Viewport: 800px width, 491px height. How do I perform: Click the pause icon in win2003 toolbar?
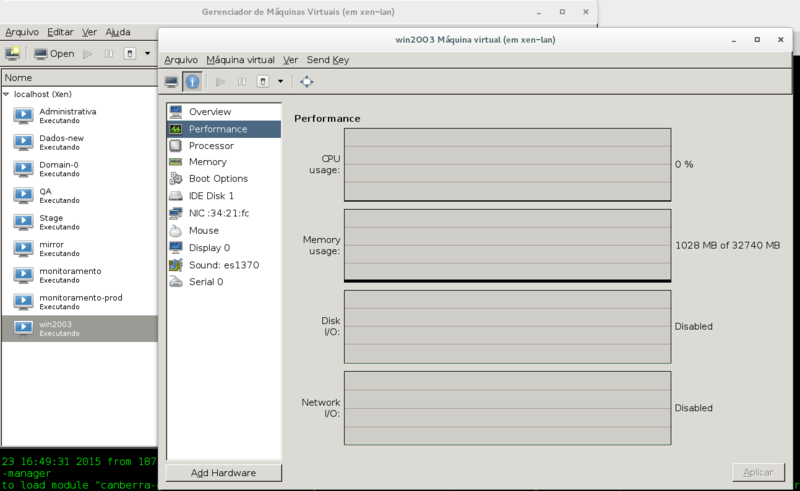(242, 82)
